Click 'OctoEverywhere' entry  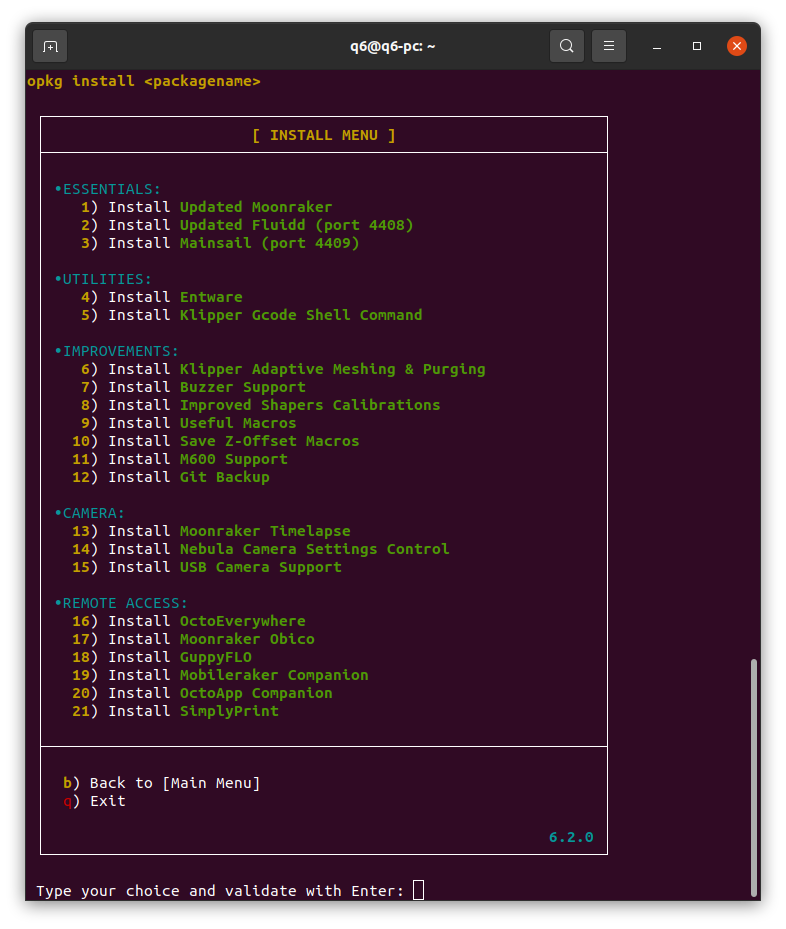243,622
